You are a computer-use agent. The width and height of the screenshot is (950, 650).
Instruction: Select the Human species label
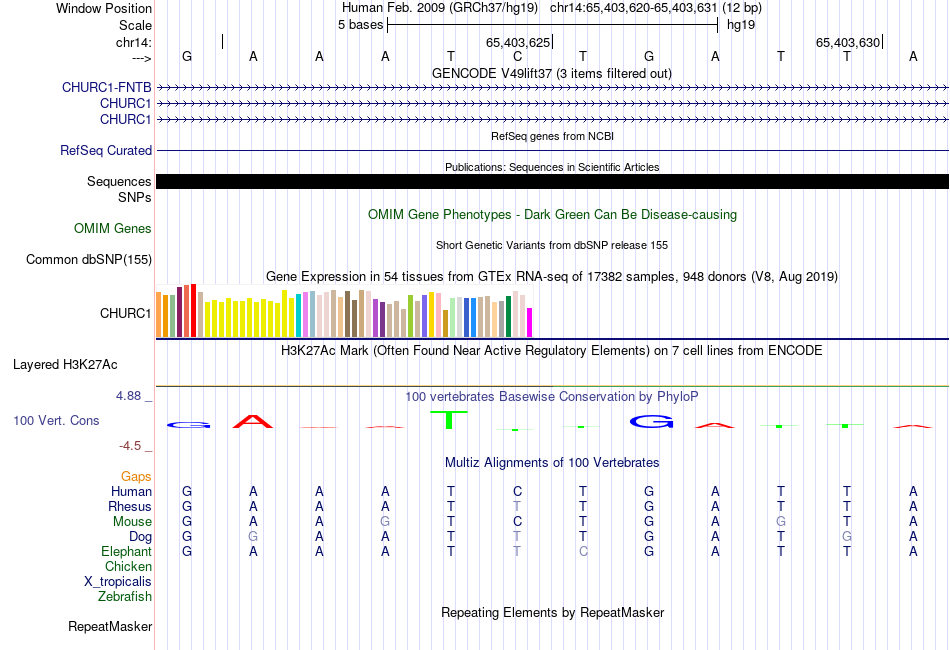coord(131,491)
